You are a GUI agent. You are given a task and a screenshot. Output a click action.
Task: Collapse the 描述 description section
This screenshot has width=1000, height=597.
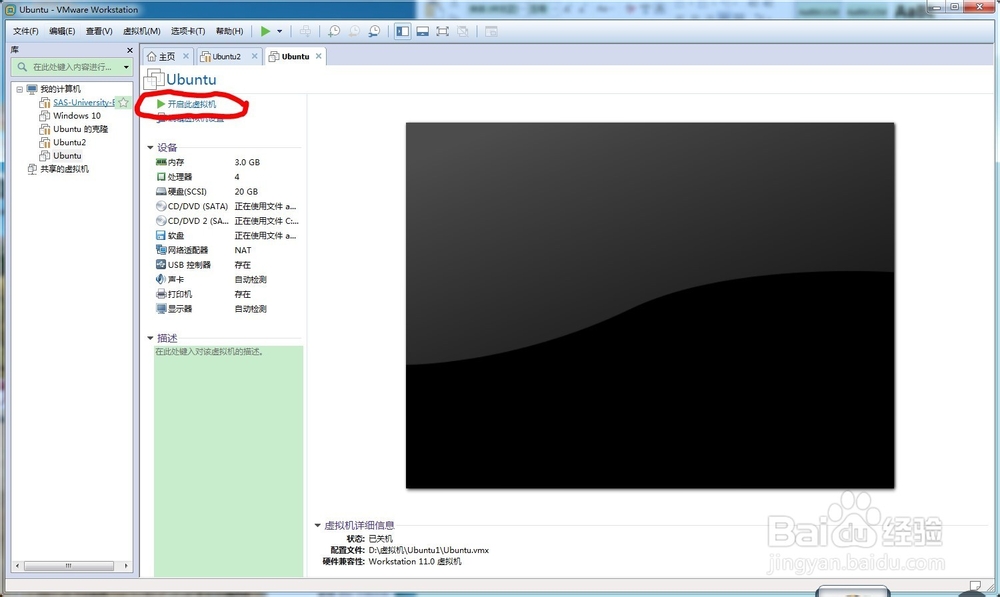[x=151, y=338]
